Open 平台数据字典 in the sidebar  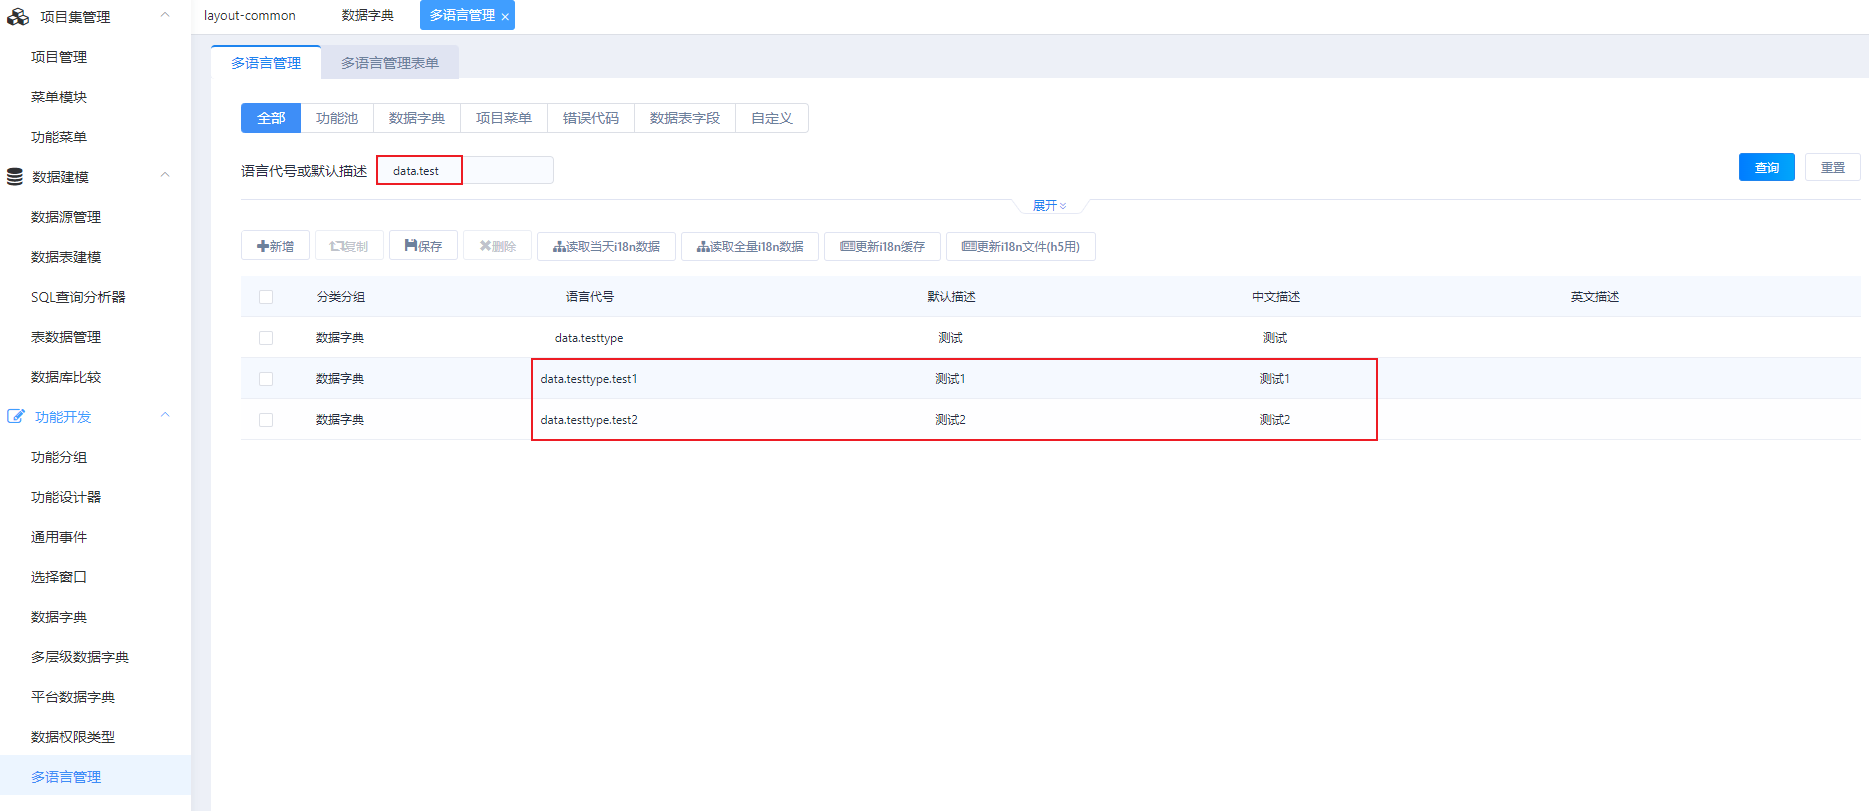click(x=73, y=697)
